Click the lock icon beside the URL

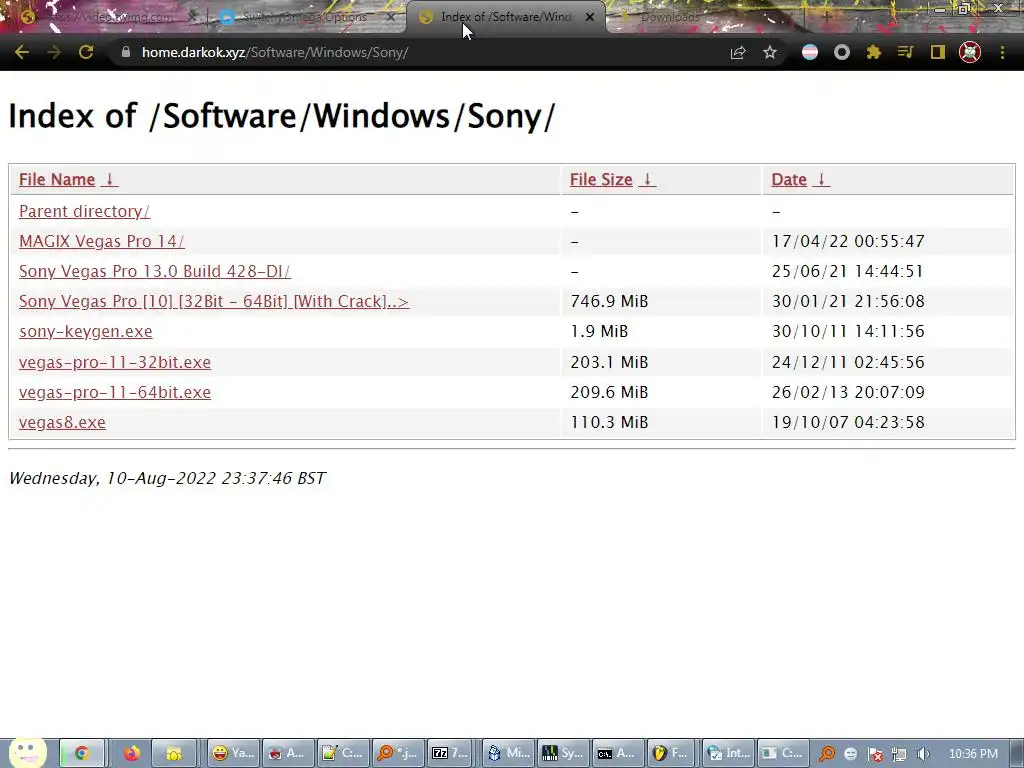coord(126,52)
